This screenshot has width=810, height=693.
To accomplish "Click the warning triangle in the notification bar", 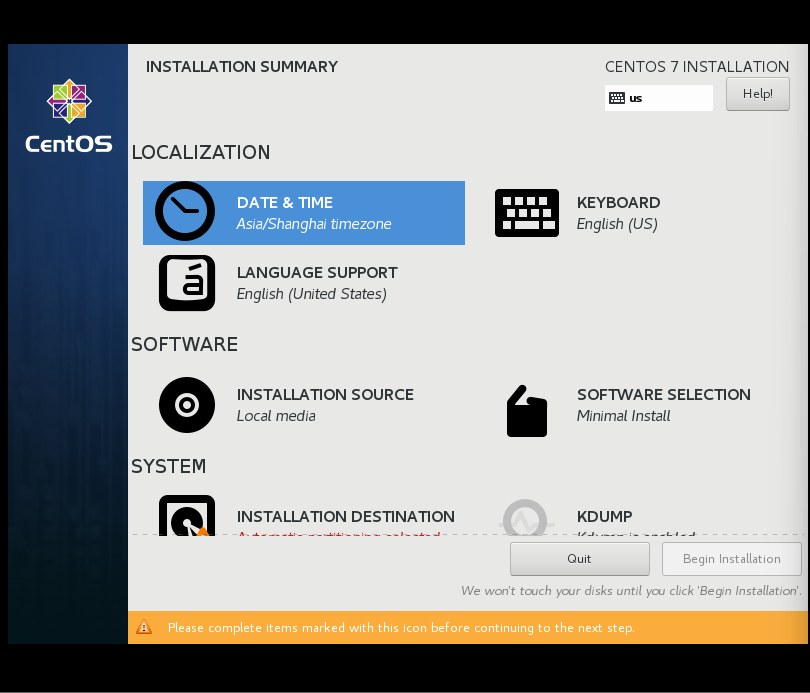I will point(145,627).
